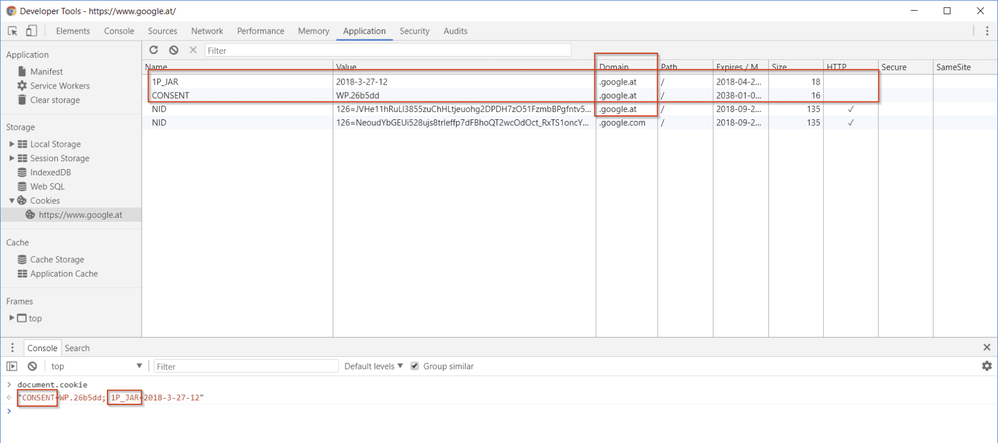The height and width of the screenshot is (443, 998).
Task: Click the clear console icon
Action: (x=32, y=367)
